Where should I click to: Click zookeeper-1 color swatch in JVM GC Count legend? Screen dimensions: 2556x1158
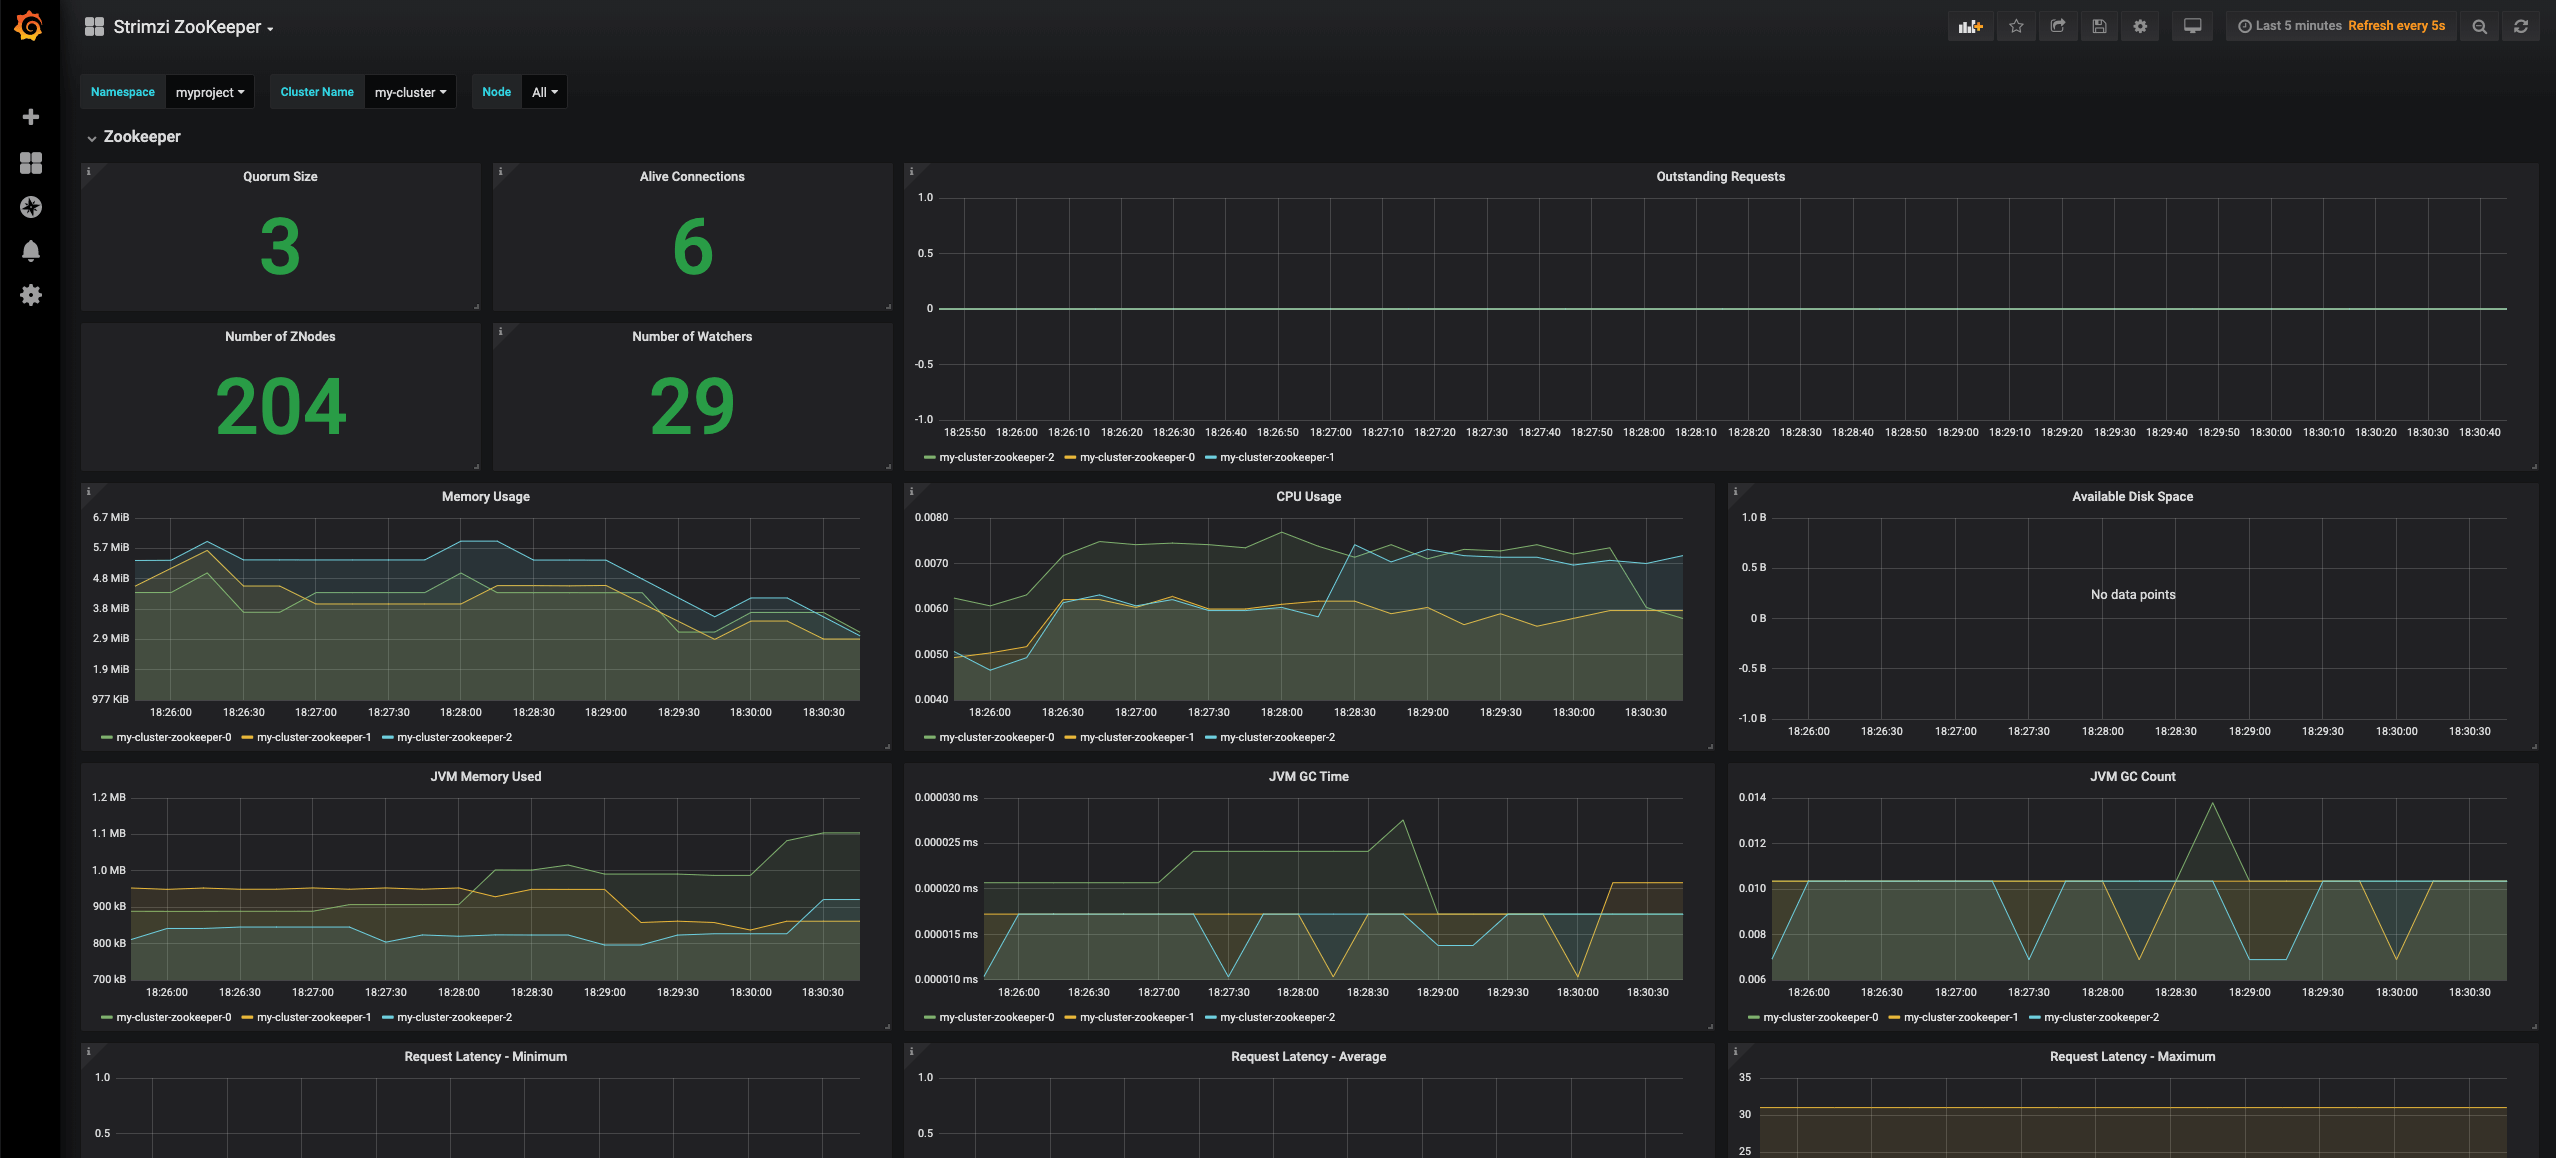1894,1018
